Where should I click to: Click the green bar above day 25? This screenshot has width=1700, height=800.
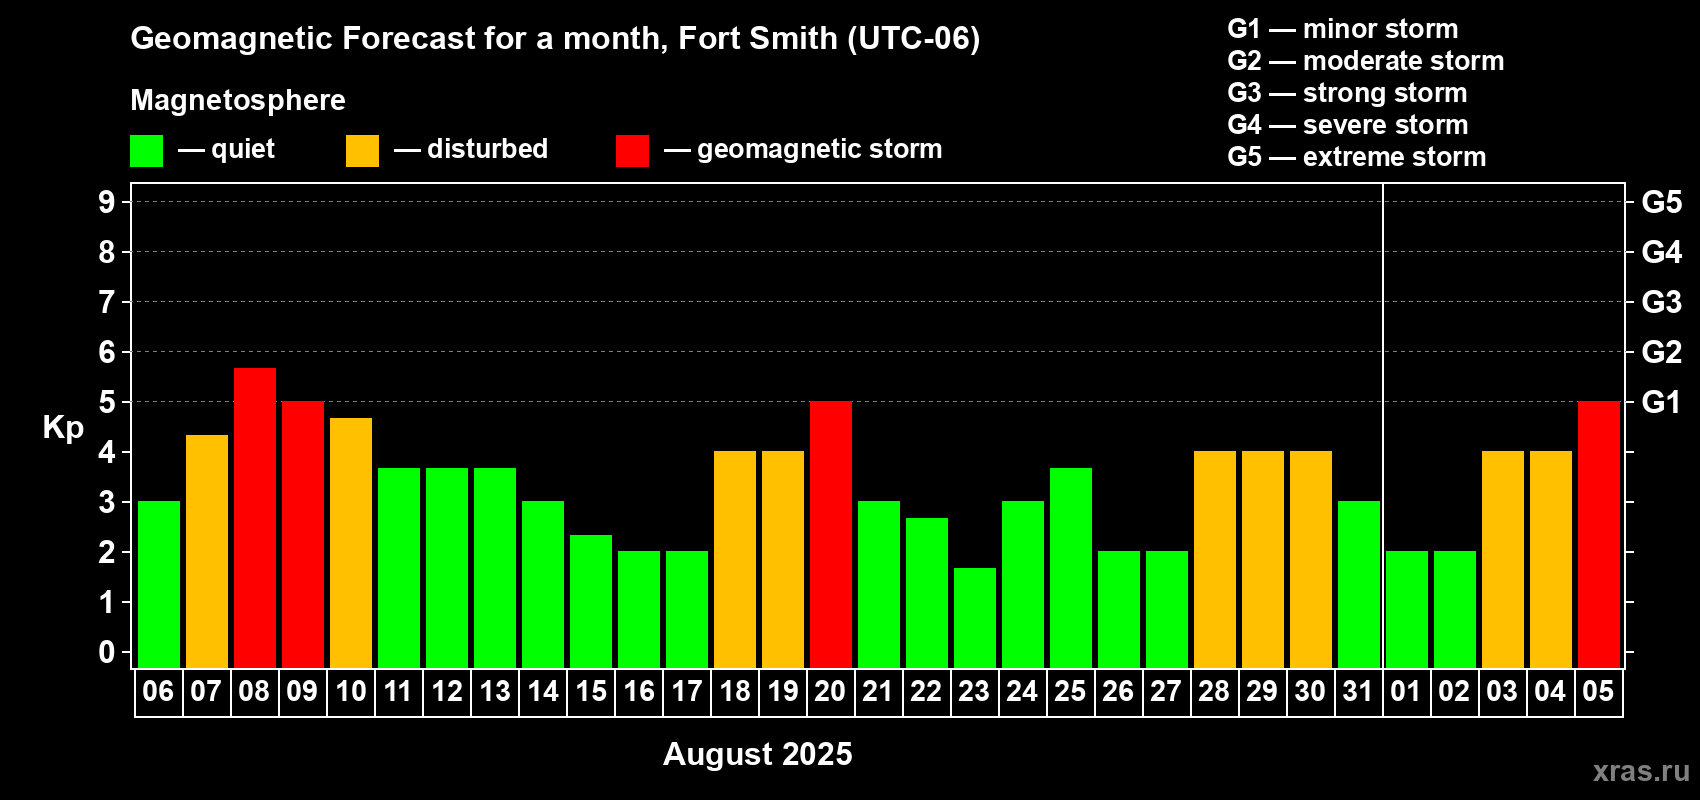coord(1071,568)
